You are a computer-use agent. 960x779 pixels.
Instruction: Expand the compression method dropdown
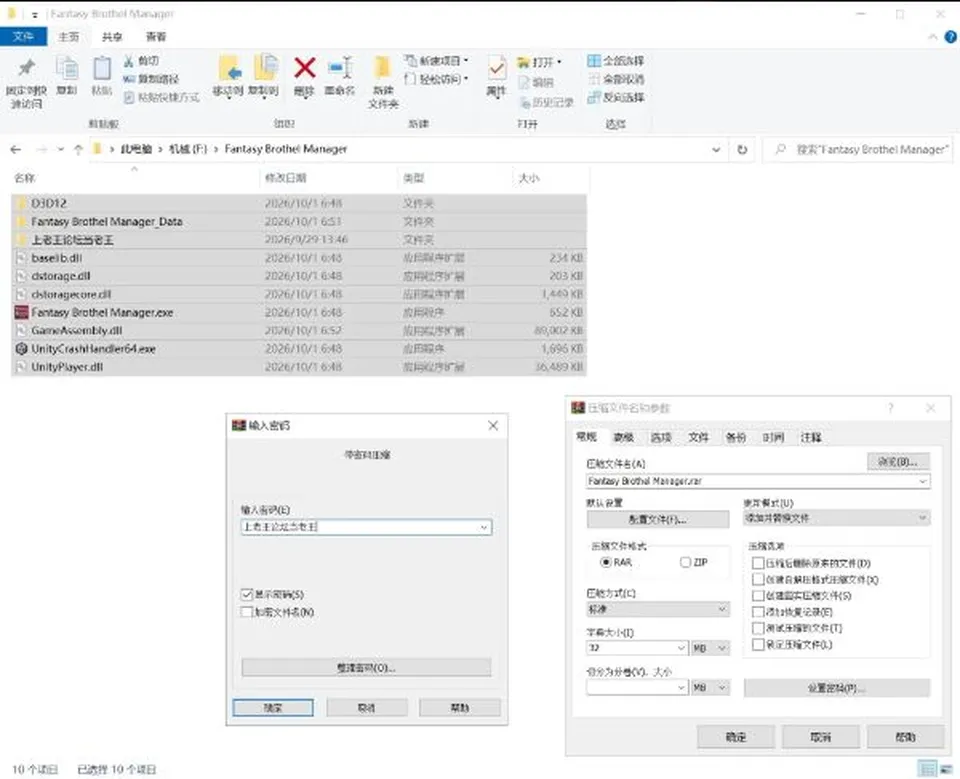(658, 609)
